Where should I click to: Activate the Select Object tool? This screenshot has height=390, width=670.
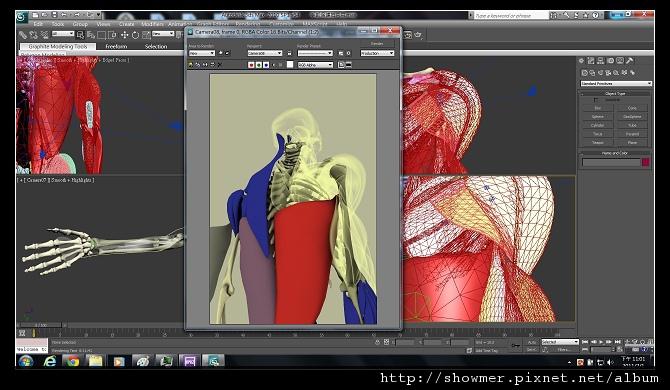pyautogui.click(x=80, y=35)
